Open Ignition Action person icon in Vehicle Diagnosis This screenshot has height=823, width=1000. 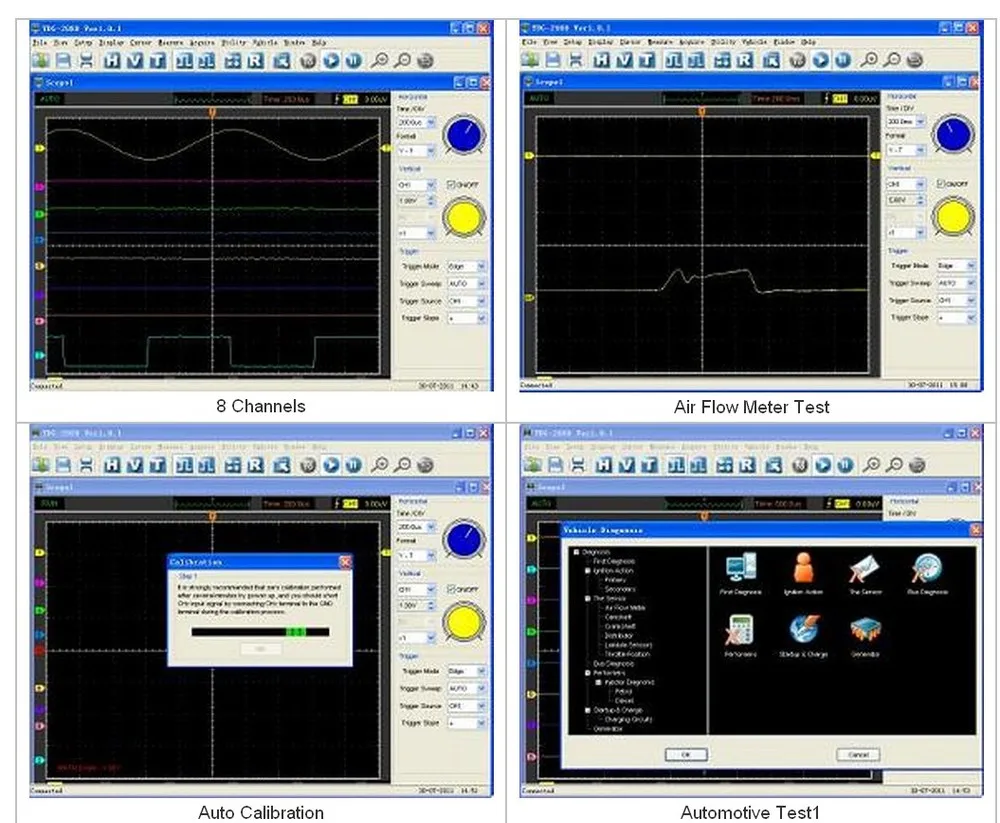coord(803,568)
